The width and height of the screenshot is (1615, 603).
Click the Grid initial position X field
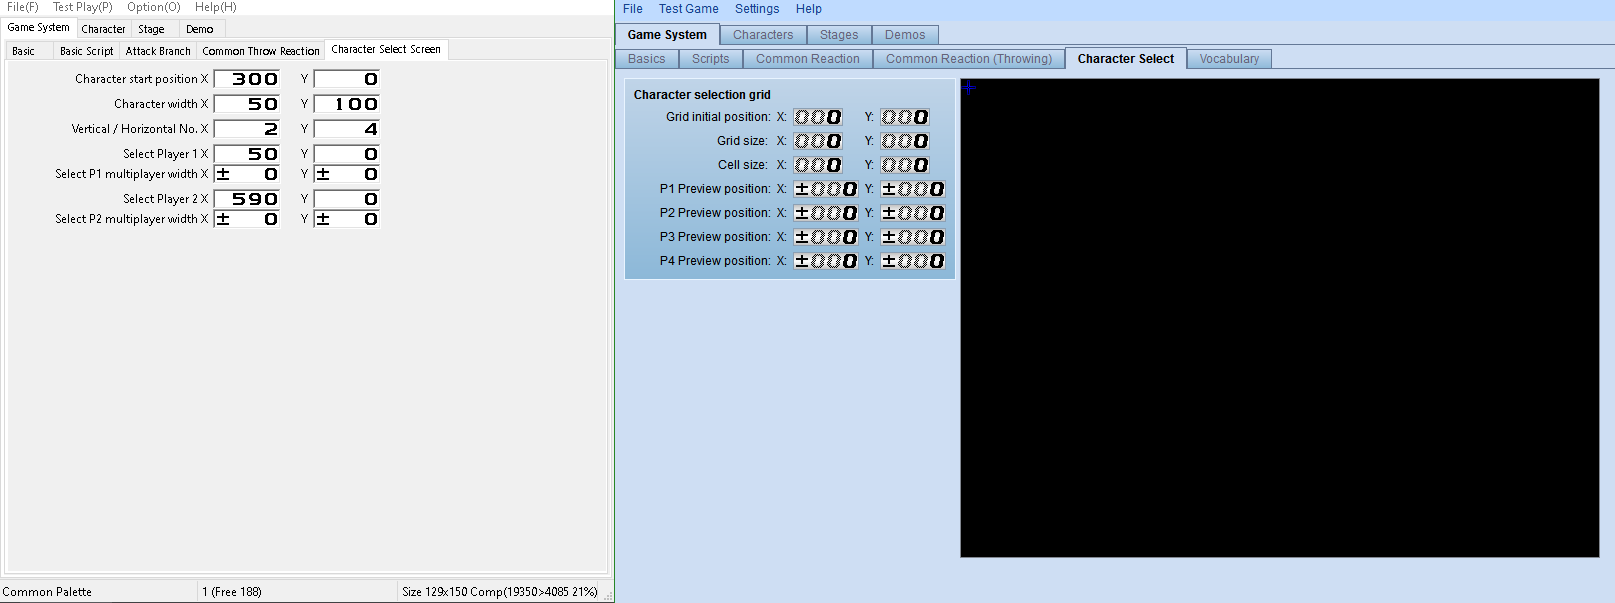[x=818, y=117]
